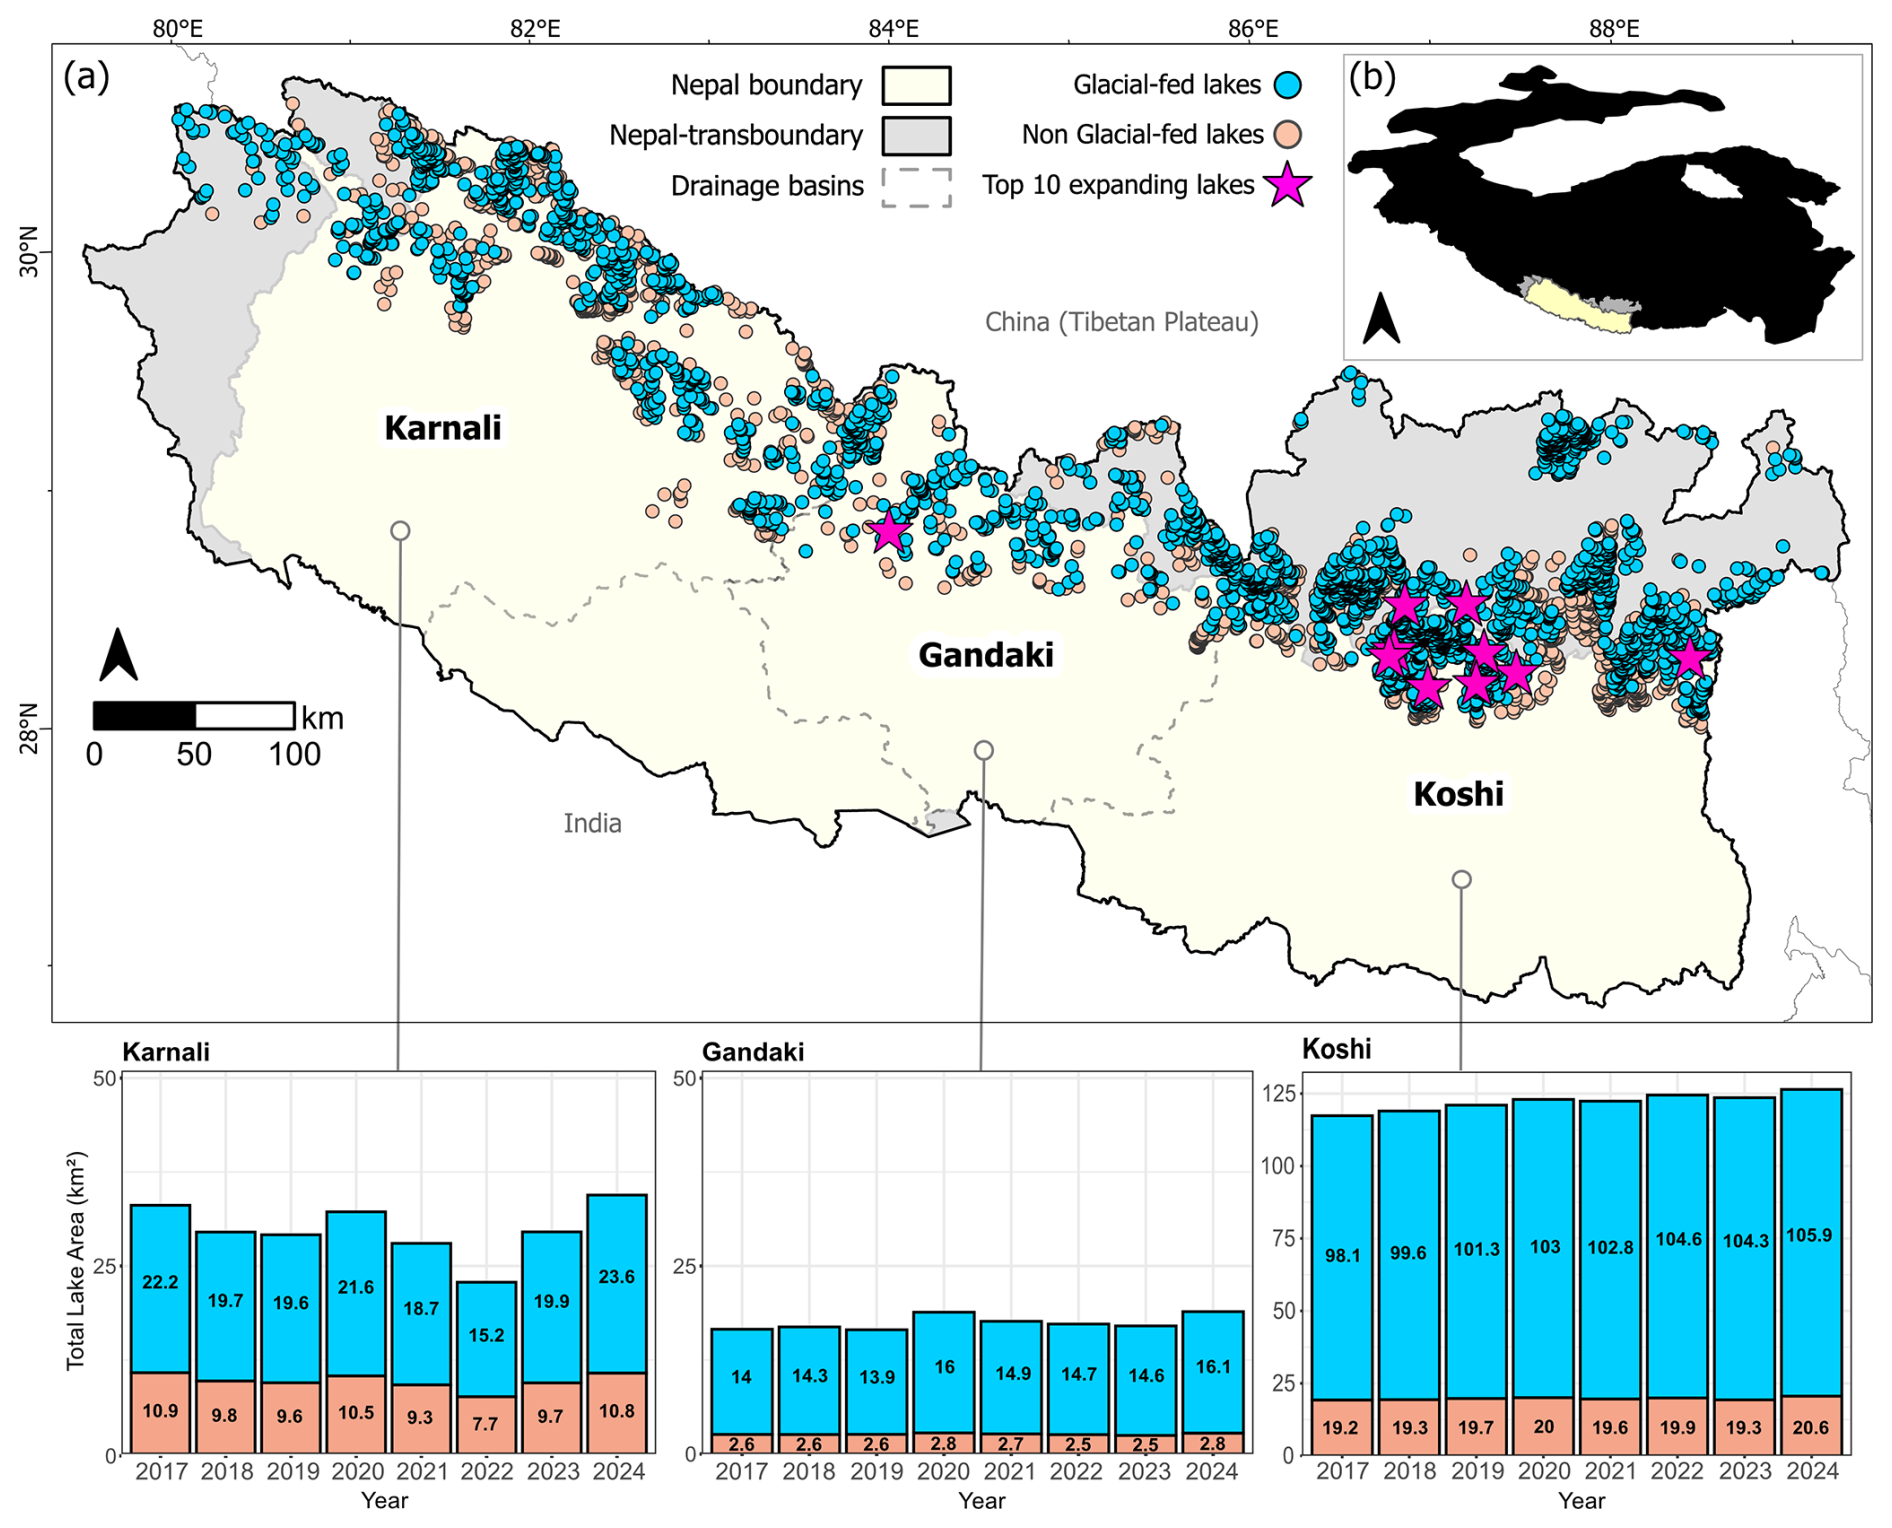Click the Koshi basin label on map
Screen dimensions: 1892x1528
(1458, 793)
